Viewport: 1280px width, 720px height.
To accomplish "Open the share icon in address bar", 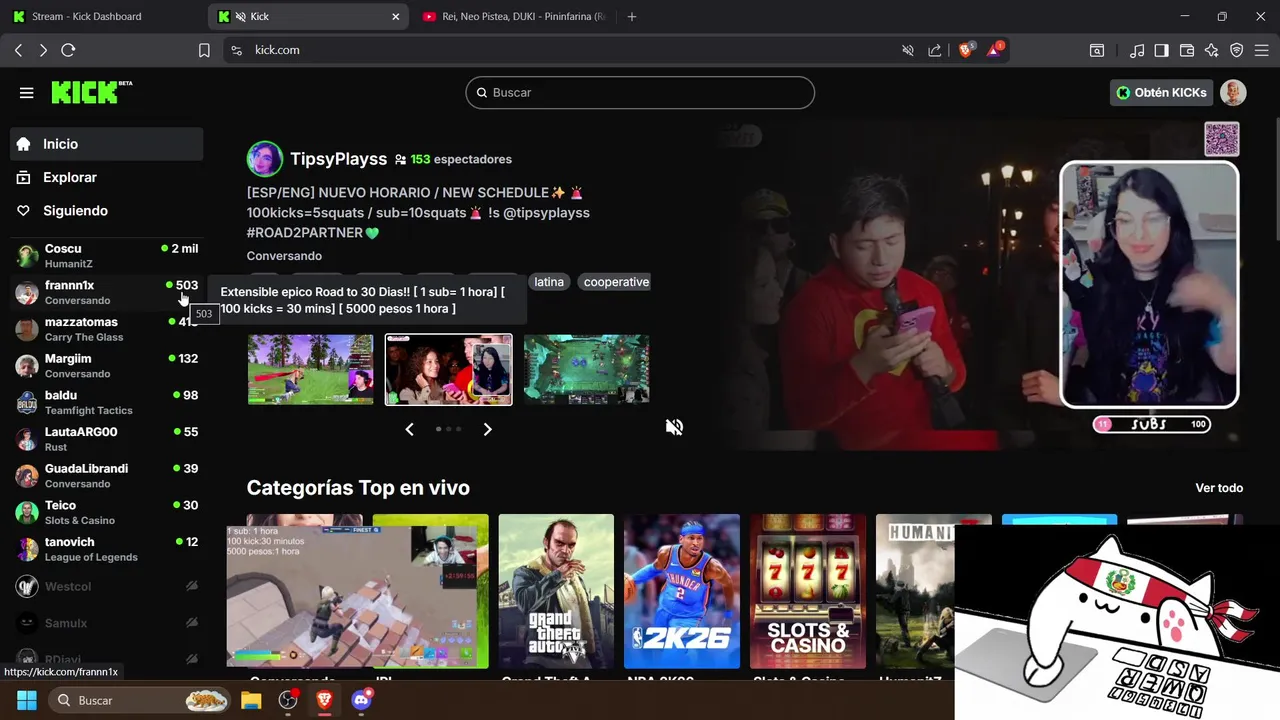I will [x=935, y=50].
